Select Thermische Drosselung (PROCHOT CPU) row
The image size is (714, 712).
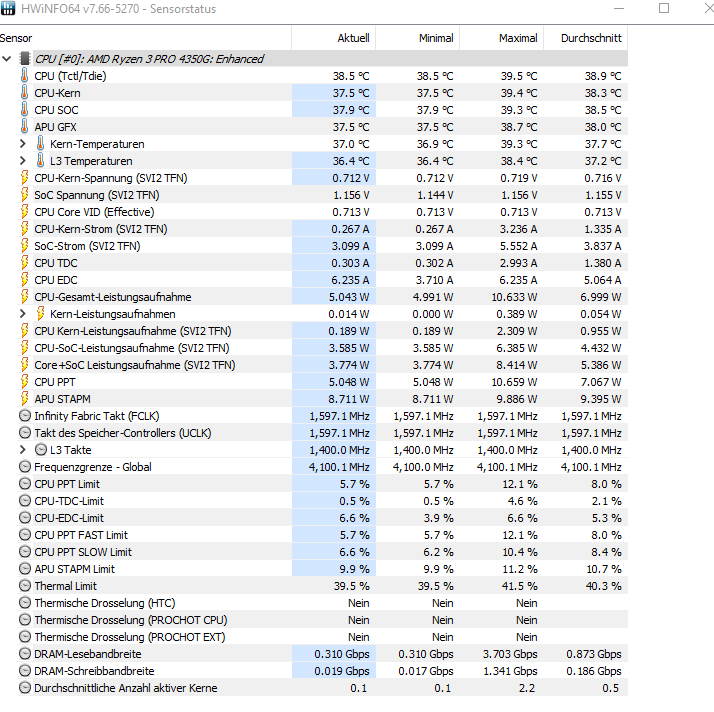tap(322, 620)
